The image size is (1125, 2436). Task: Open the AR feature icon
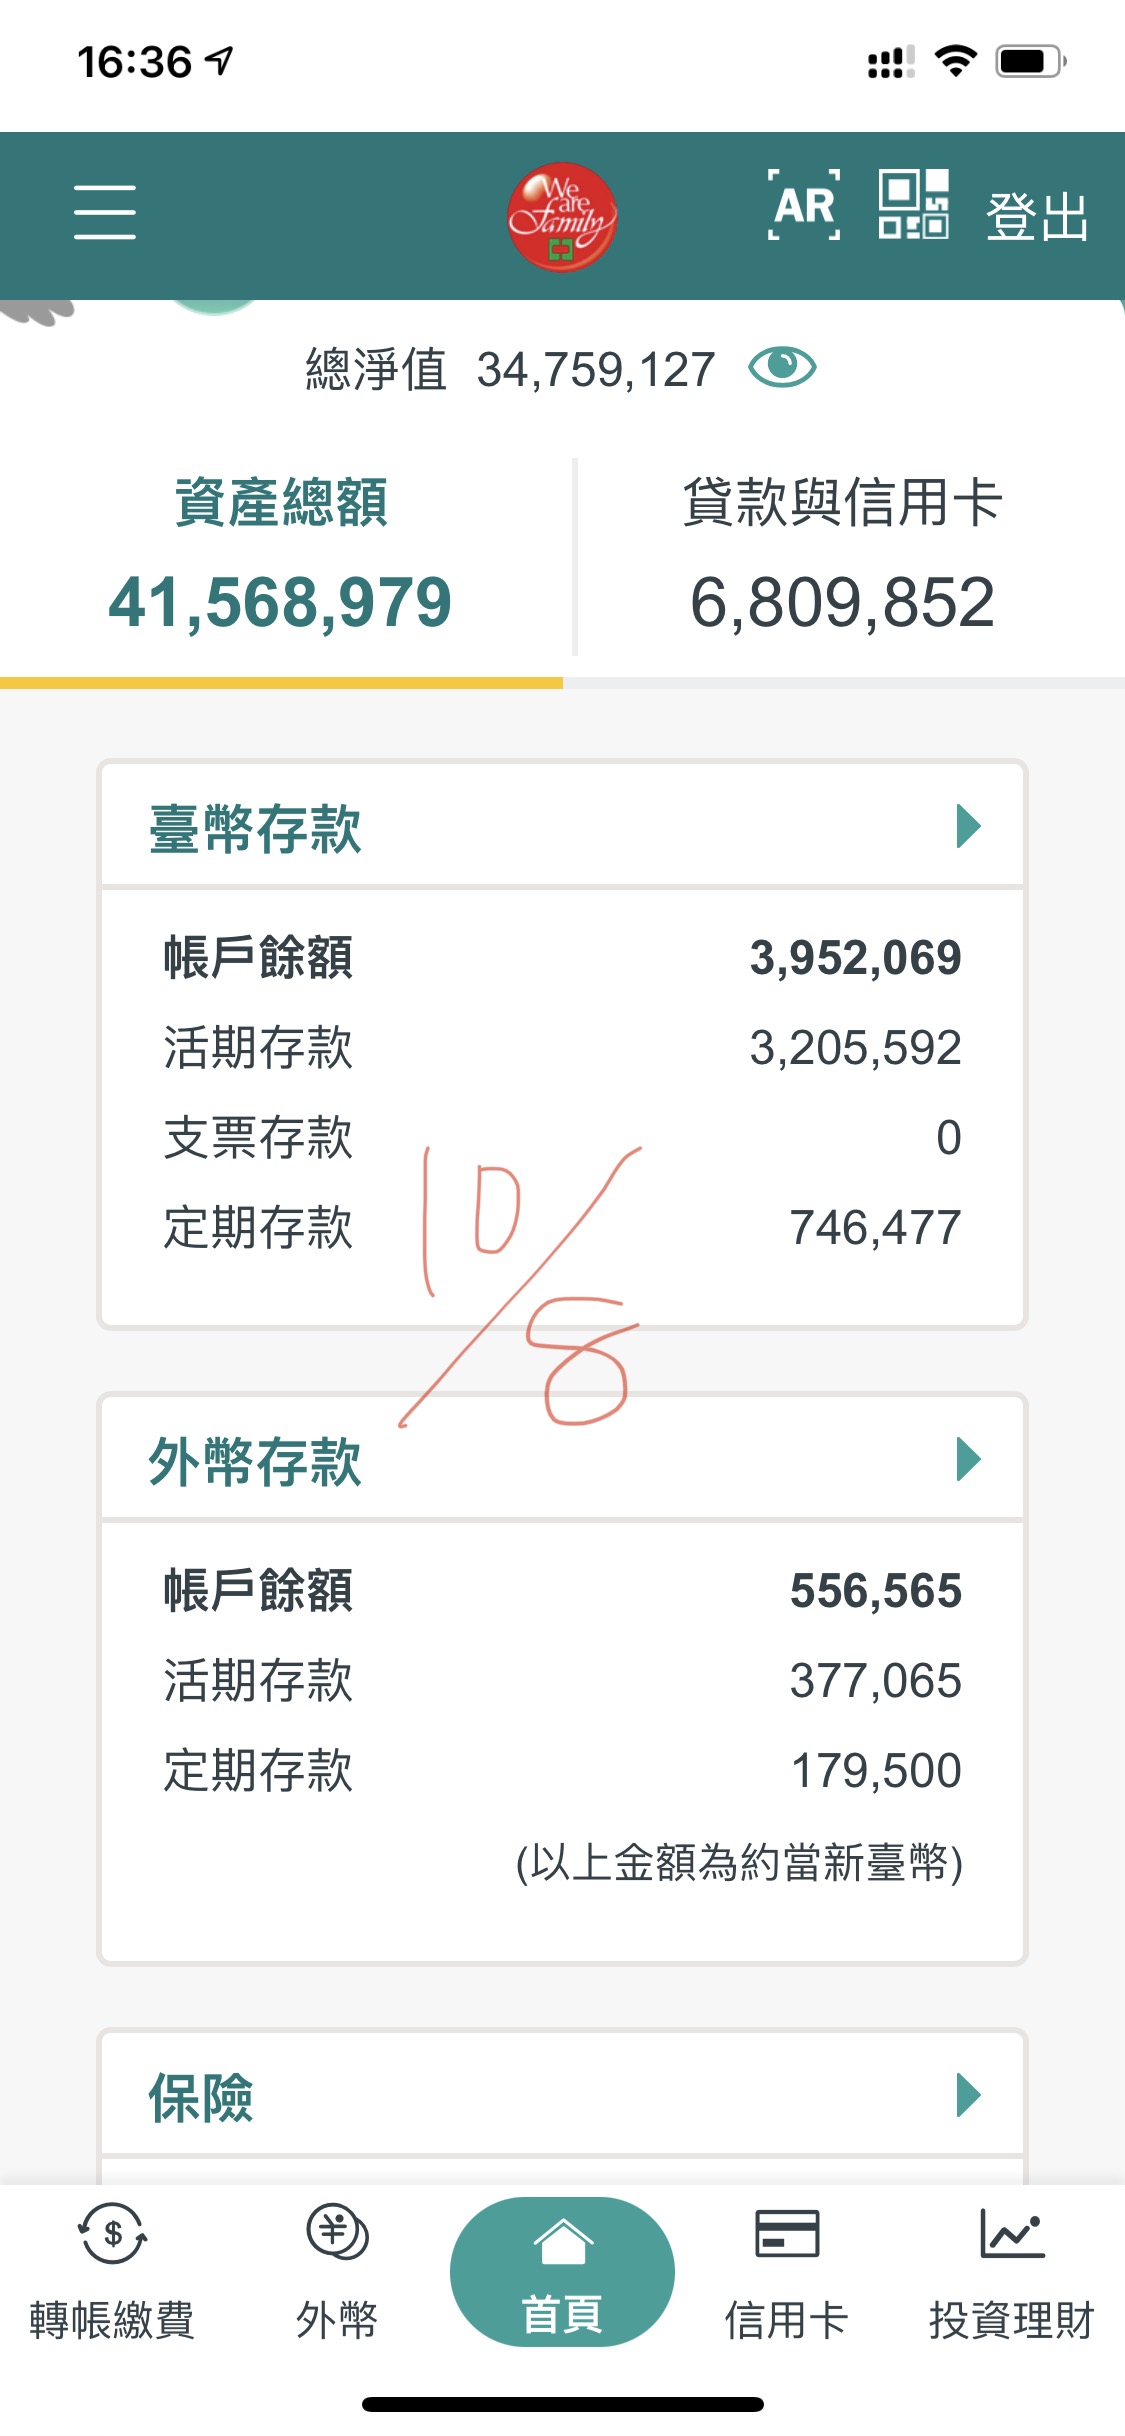(803, 206)
